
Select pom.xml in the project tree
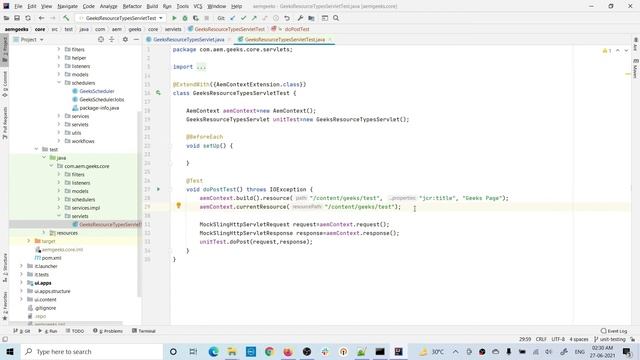pos(51,258)
